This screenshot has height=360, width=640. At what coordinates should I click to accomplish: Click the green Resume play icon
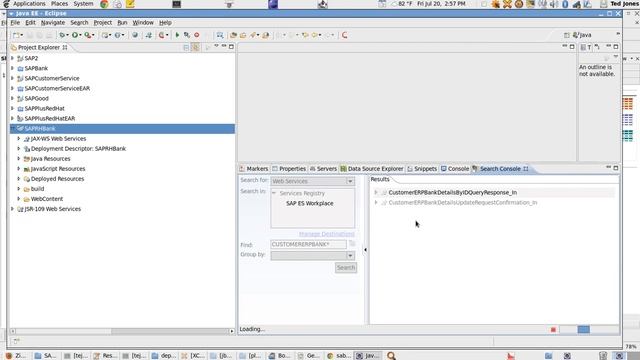177,35
